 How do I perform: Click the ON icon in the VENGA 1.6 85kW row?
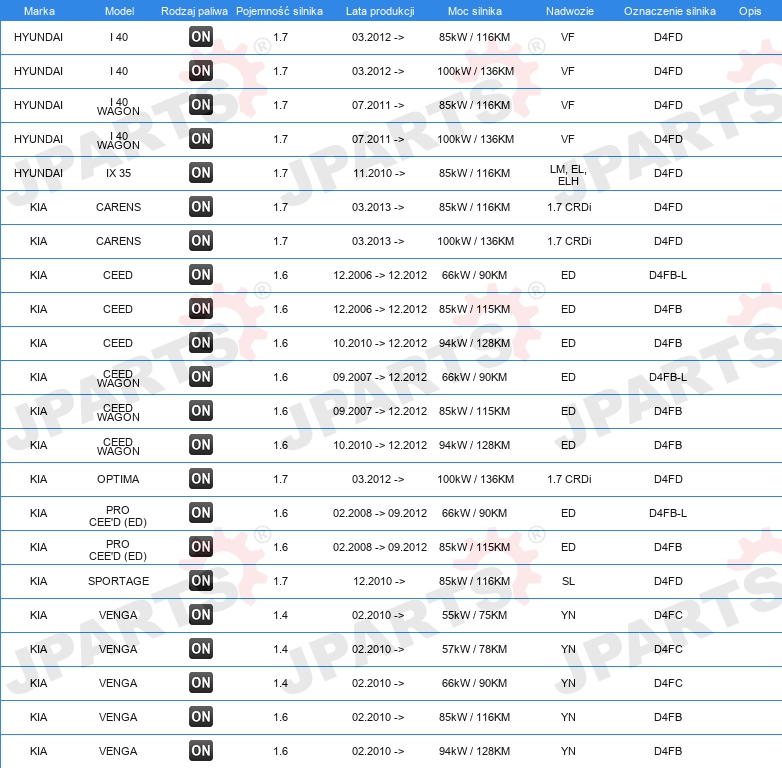[x=201, y=717]
